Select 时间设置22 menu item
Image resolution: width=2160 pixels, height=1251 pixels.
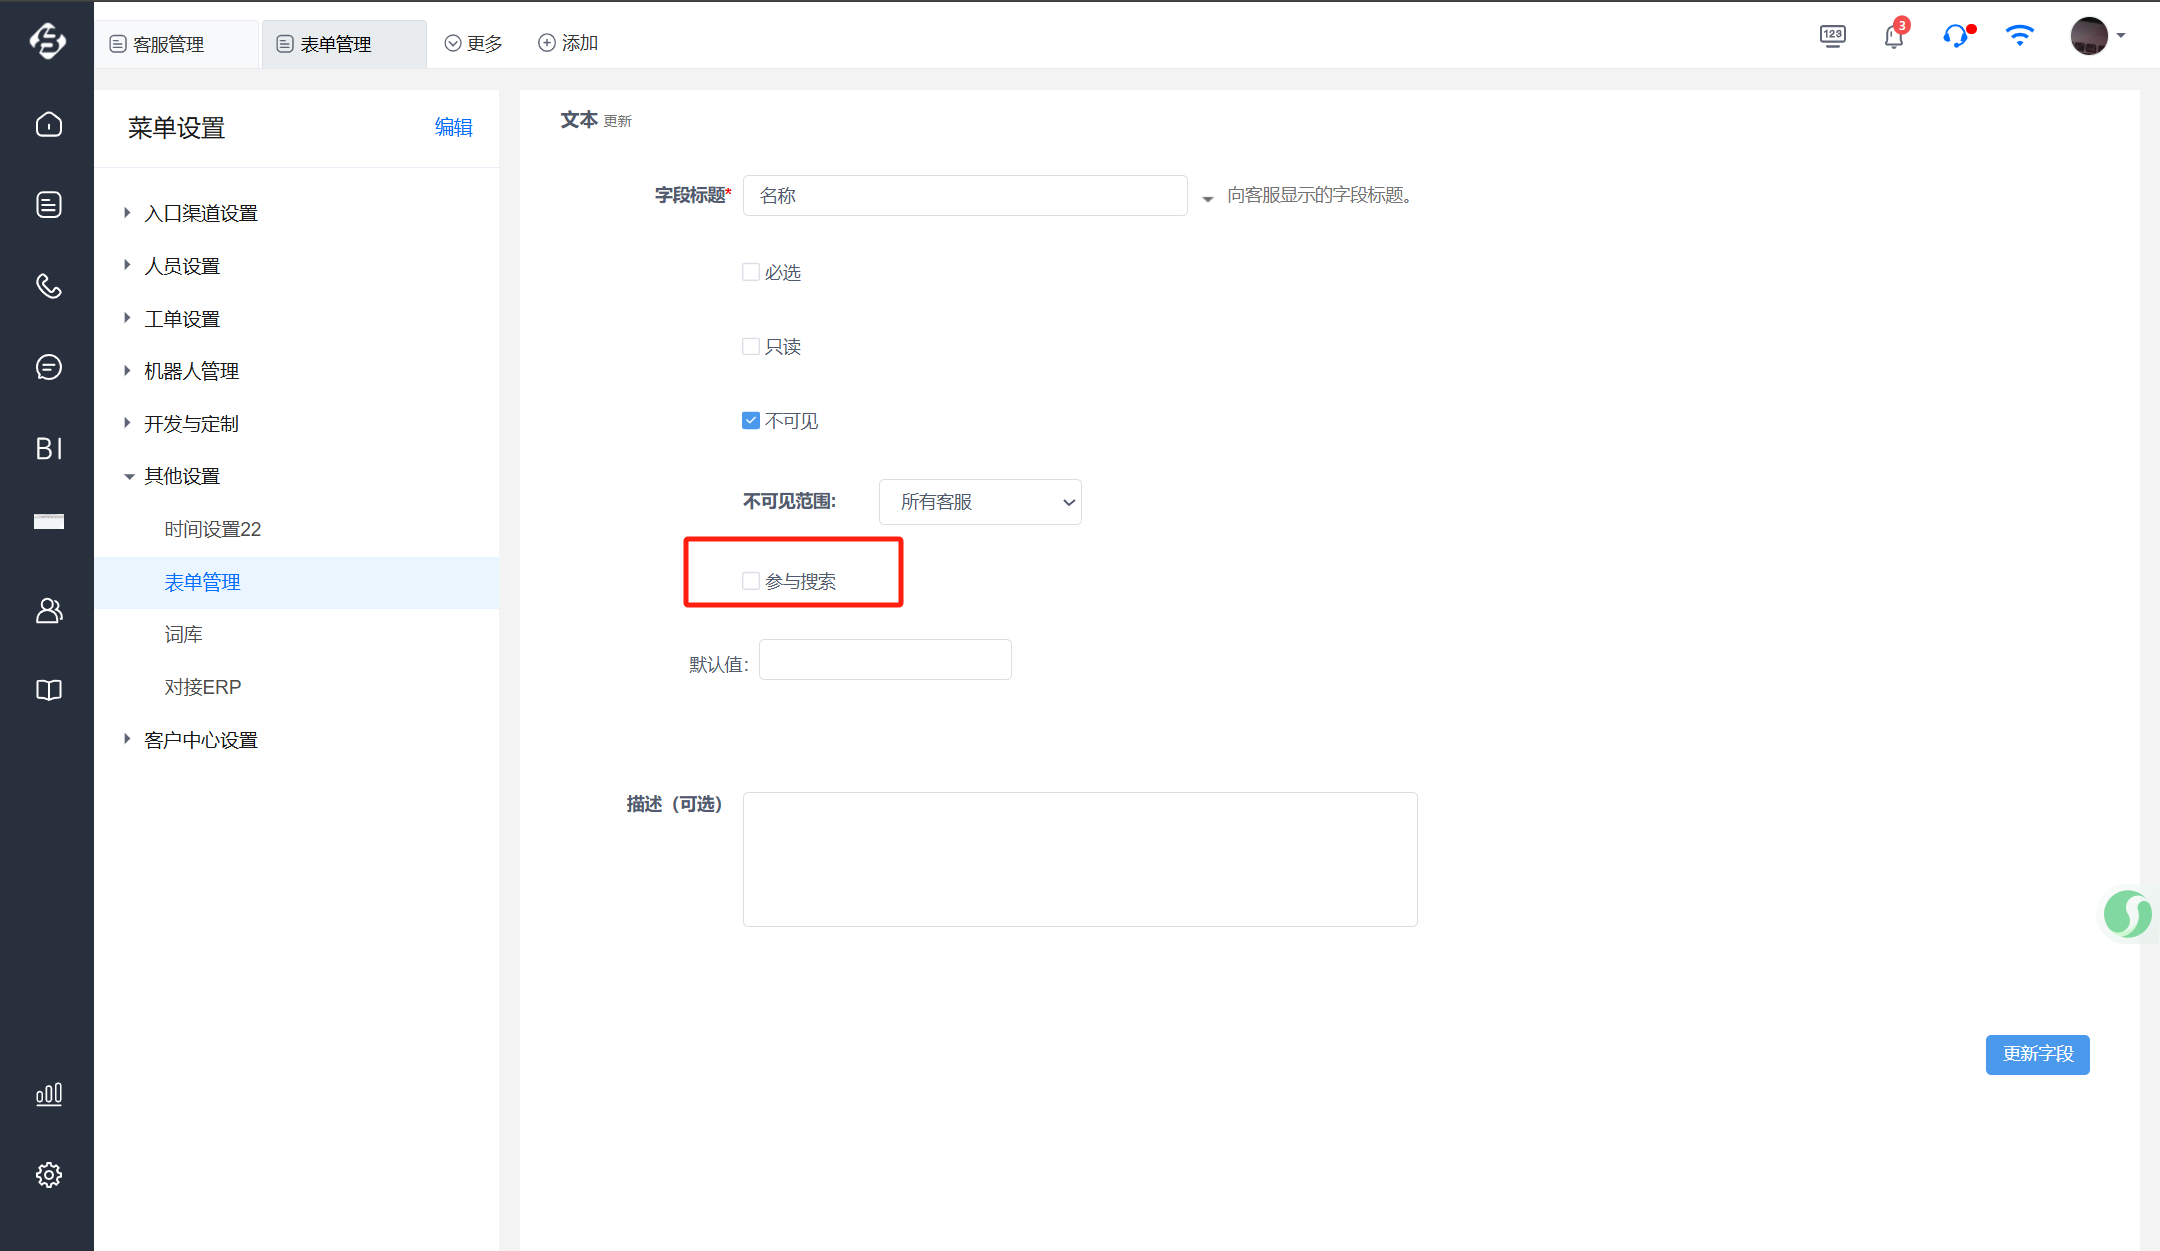[213, 529]
